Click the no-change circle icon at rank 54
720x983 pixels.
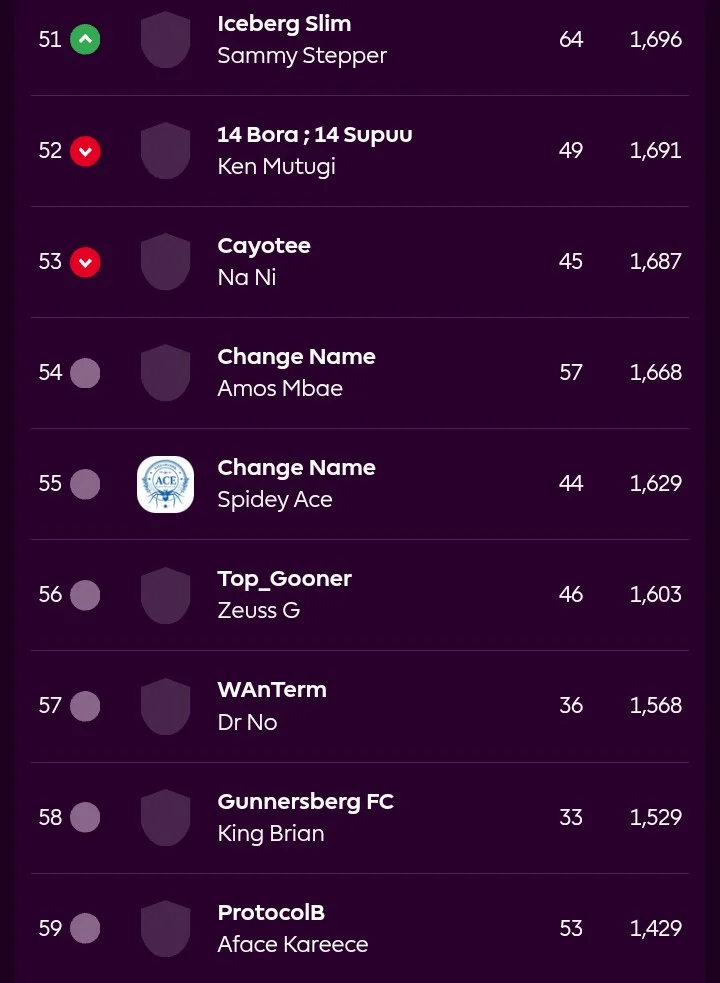[85, 373]
